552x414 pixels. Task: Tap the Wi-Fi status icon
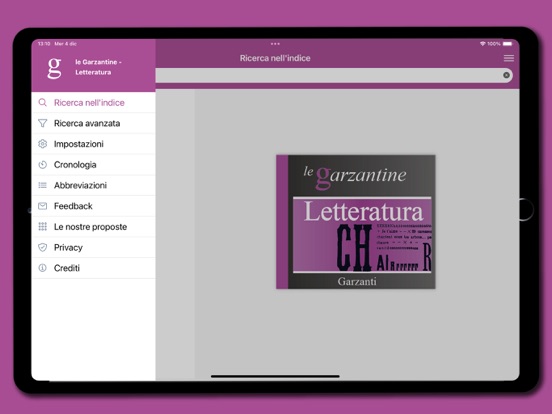[483, 44]
